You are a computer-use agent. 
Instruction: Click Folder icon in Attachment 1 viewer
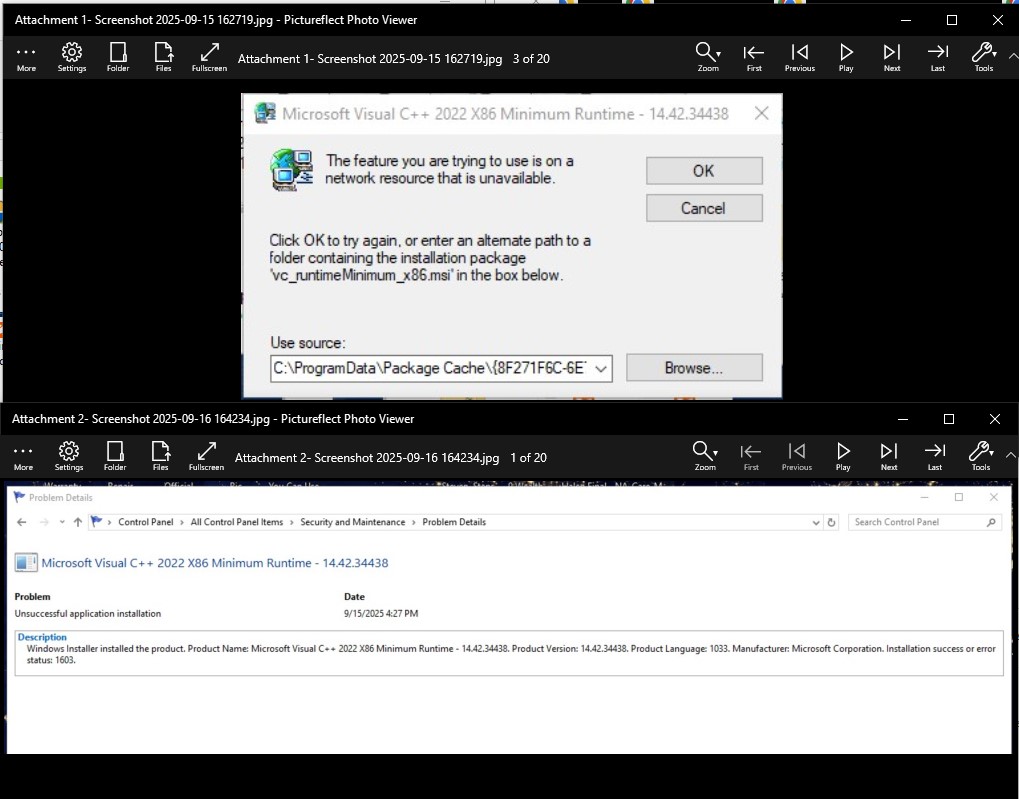(x=118, y=58)
